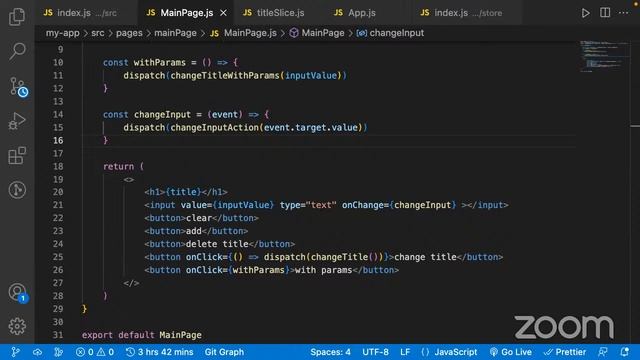
Task: Open More Actions ellipsis menu
Action: [x=623, y=13]
